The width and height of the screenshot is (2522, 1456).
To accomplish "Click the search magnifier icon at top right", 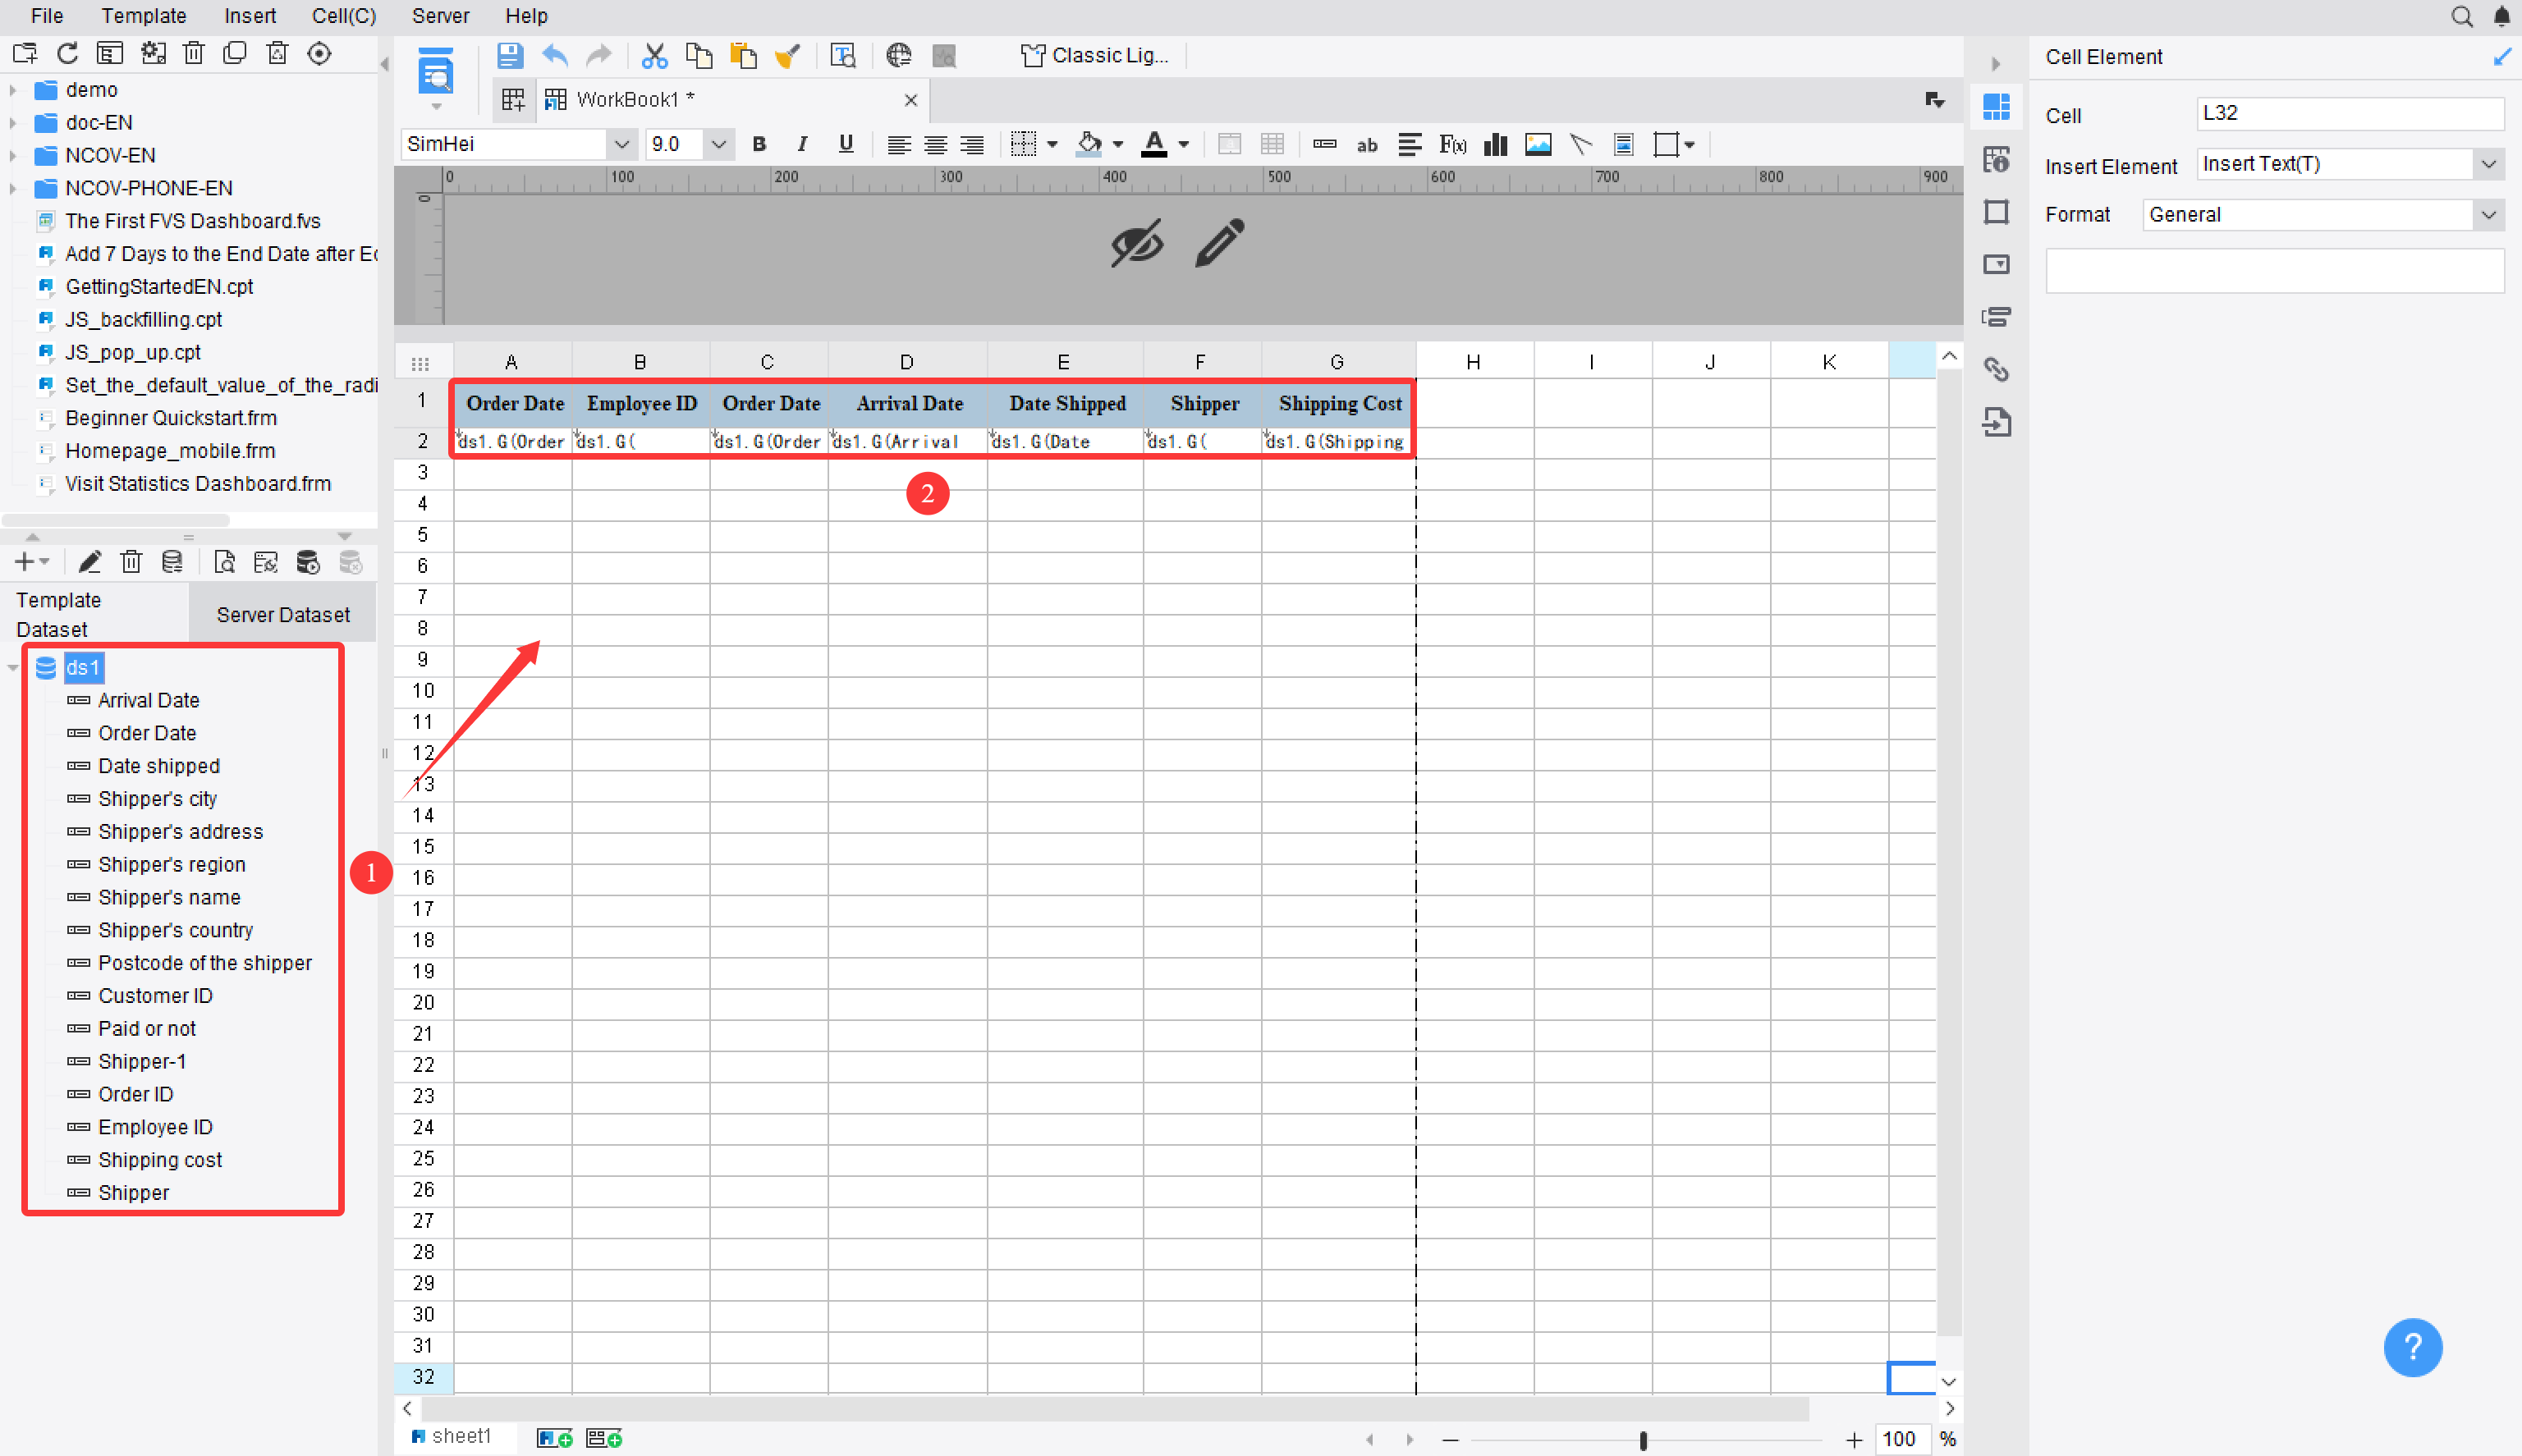I will point(2461,16).
